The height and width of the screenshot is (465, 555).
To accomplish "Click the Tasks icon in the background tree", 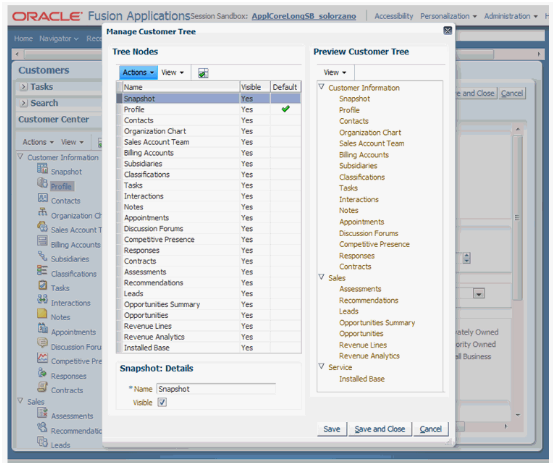I will pyautogui.click(x=42, y=285).
